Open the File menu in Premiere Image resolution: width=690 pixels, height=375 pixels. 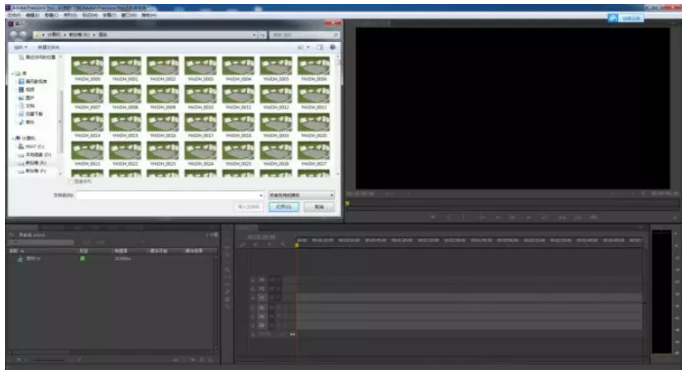(x=14, y=15)
